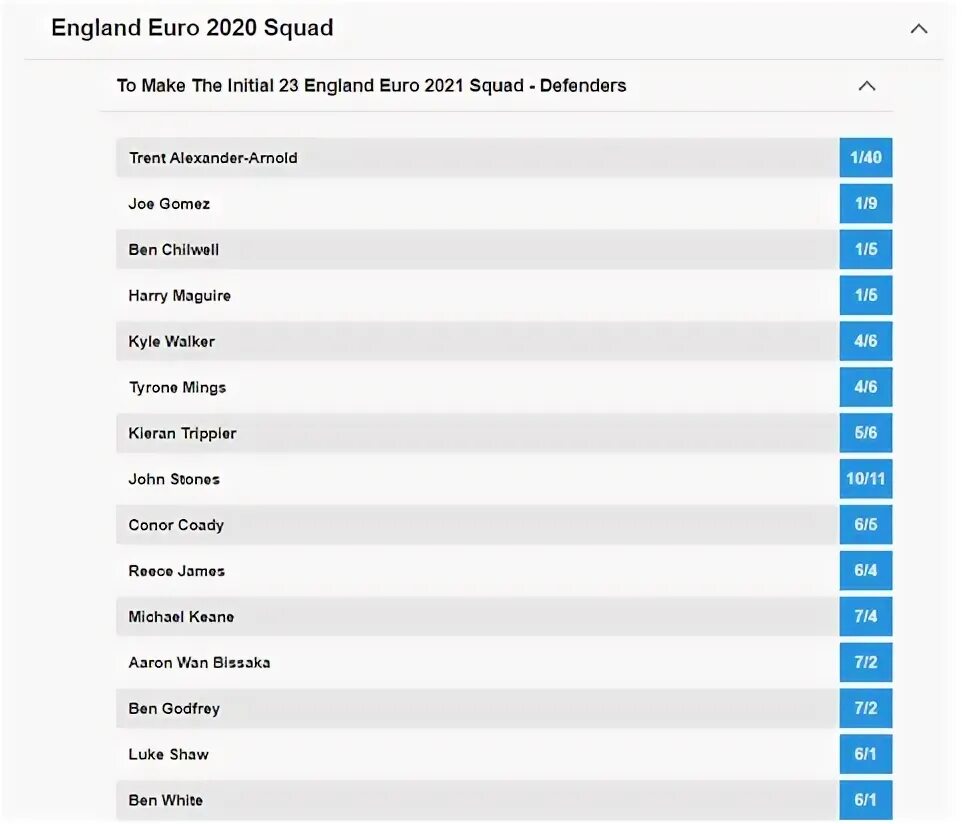Image resolution: width=964 pixels, height=824 pixels.
Task: Pick Ben Godfrey at 7/2 odds
Action: pos(865,709)
